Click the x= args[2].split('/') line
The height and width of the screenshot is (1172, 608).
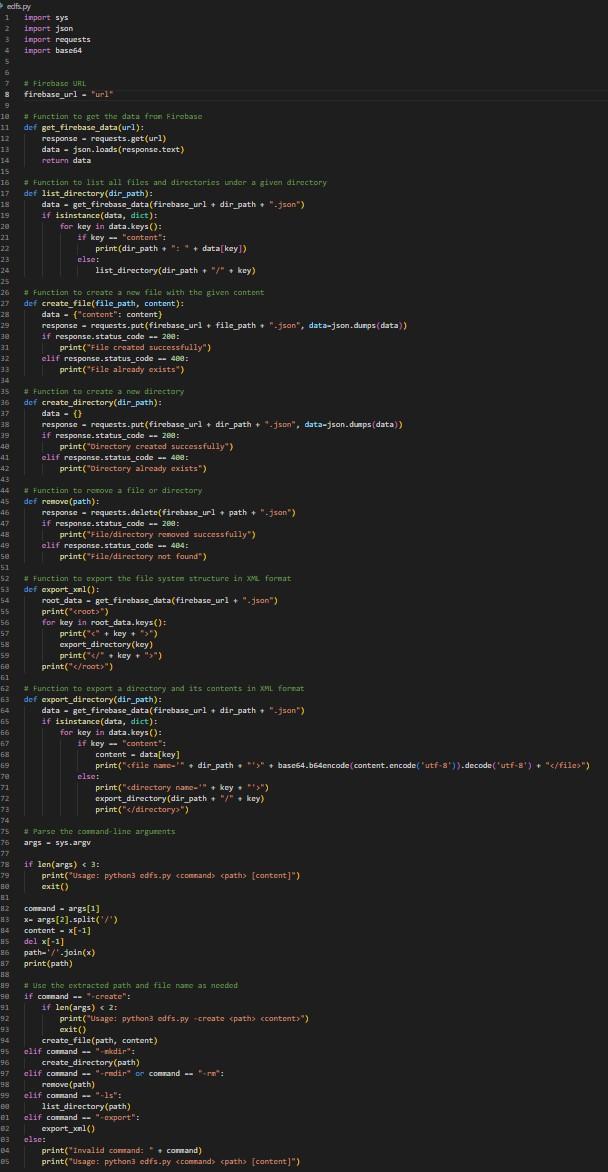tap(70, 919)
